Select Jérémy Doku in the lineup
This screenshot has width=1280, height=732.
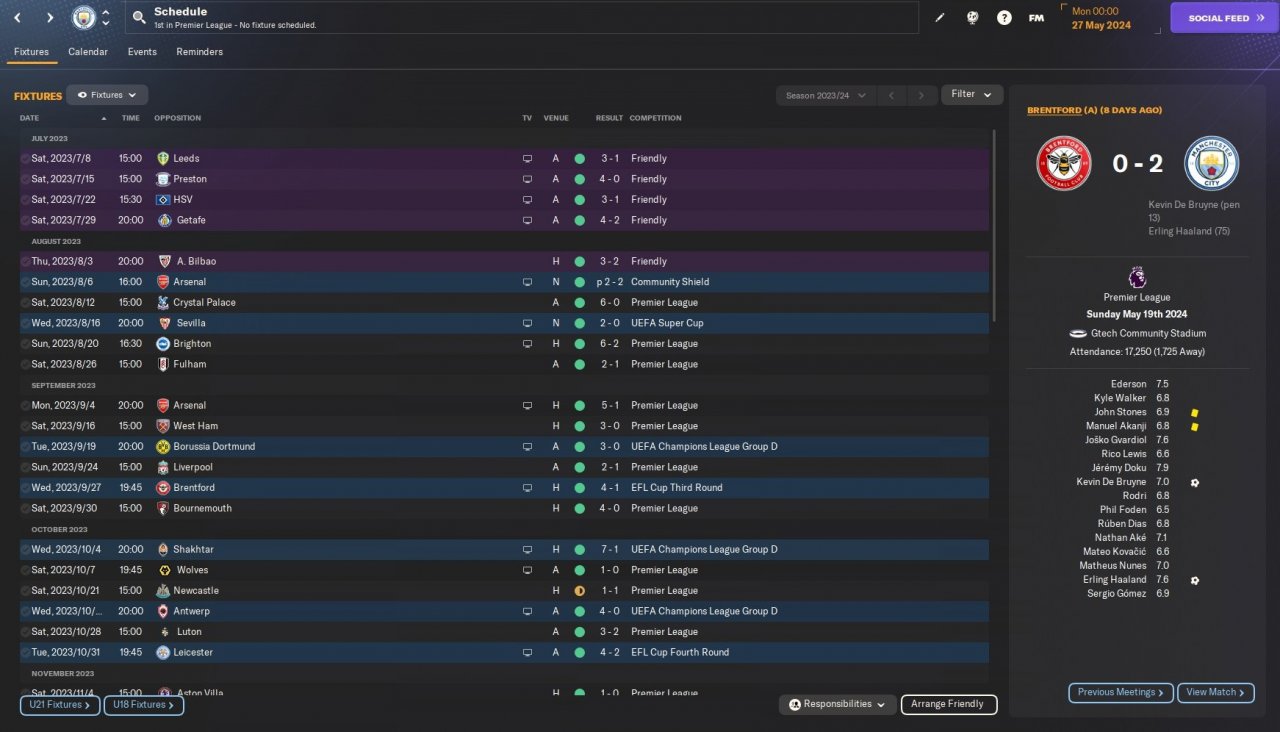pyautogui.click(x=1117, y=468)
